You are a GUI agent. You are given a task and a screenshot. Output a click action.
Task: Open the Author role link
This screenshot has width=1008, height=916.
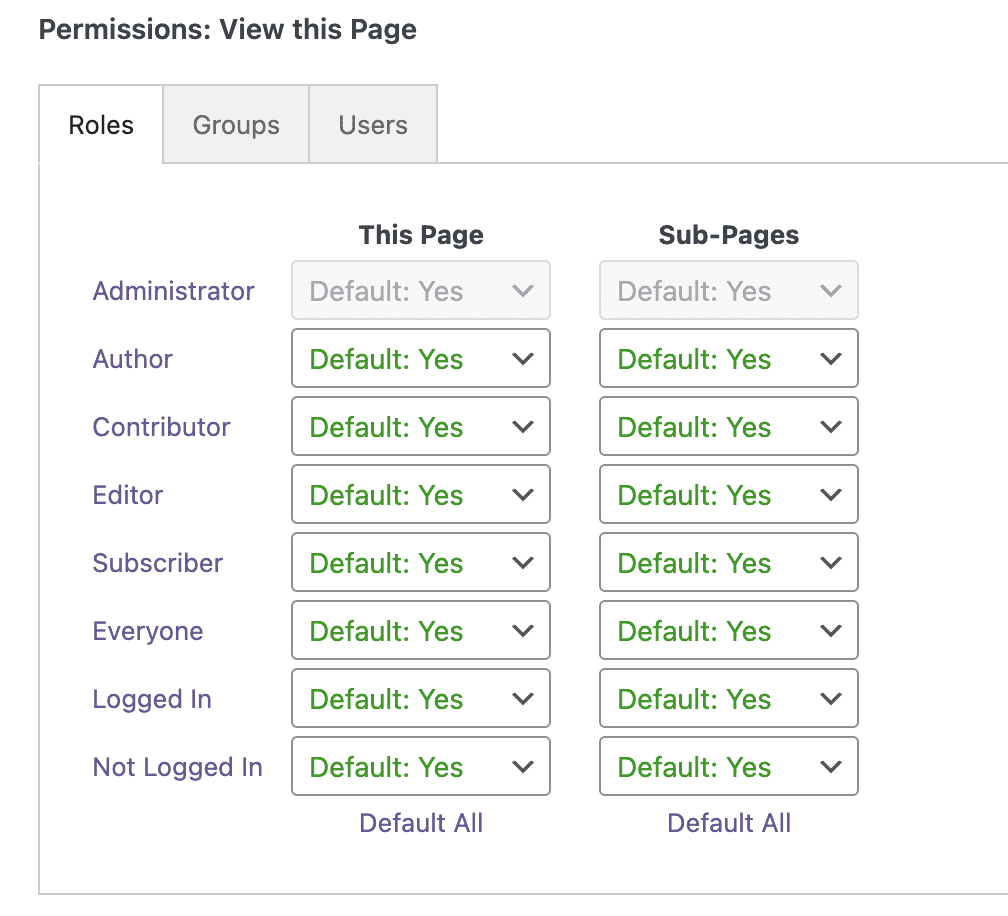pyautogui.click(x=133, y=359)
